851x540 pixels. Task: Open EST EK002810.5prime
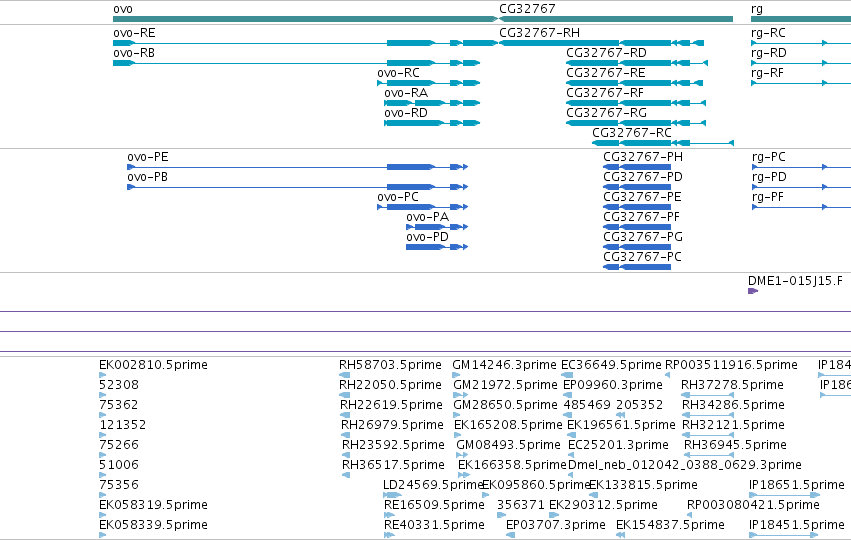153,365
